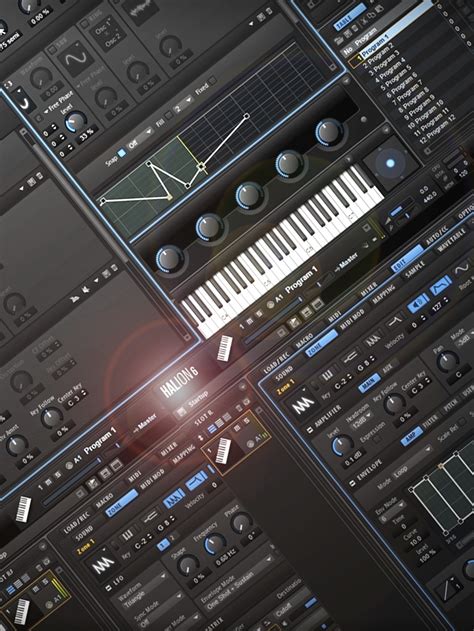Screen dimensions: 474x631
Task: Click the crossfade icon beside G 8 in Amplifier zone panel
Action: point(351,356)
